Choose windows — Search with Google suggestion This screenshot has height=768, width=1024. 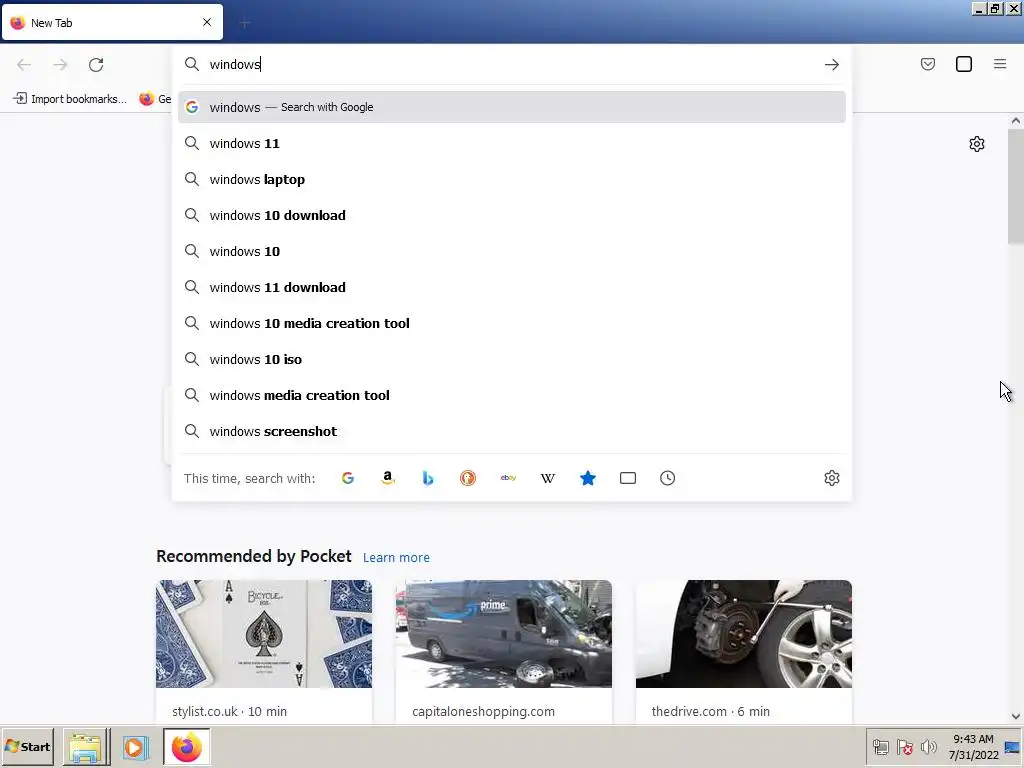[511, 107]
